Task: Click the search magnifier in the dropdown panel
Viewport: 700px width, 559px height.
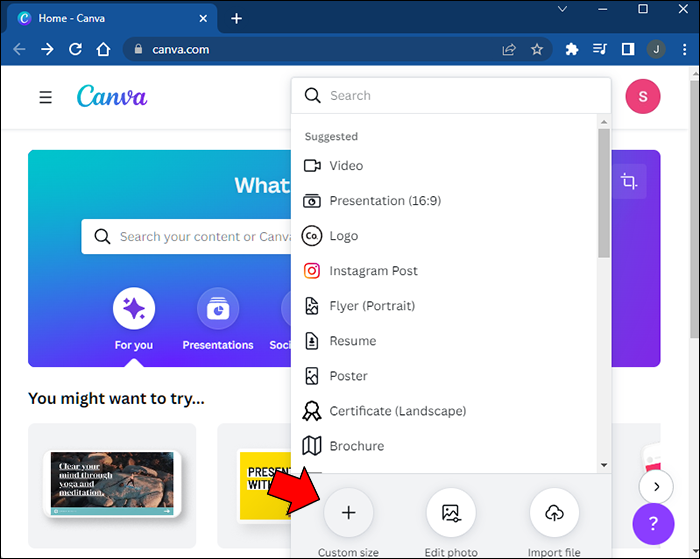Action: coord(312,95)
